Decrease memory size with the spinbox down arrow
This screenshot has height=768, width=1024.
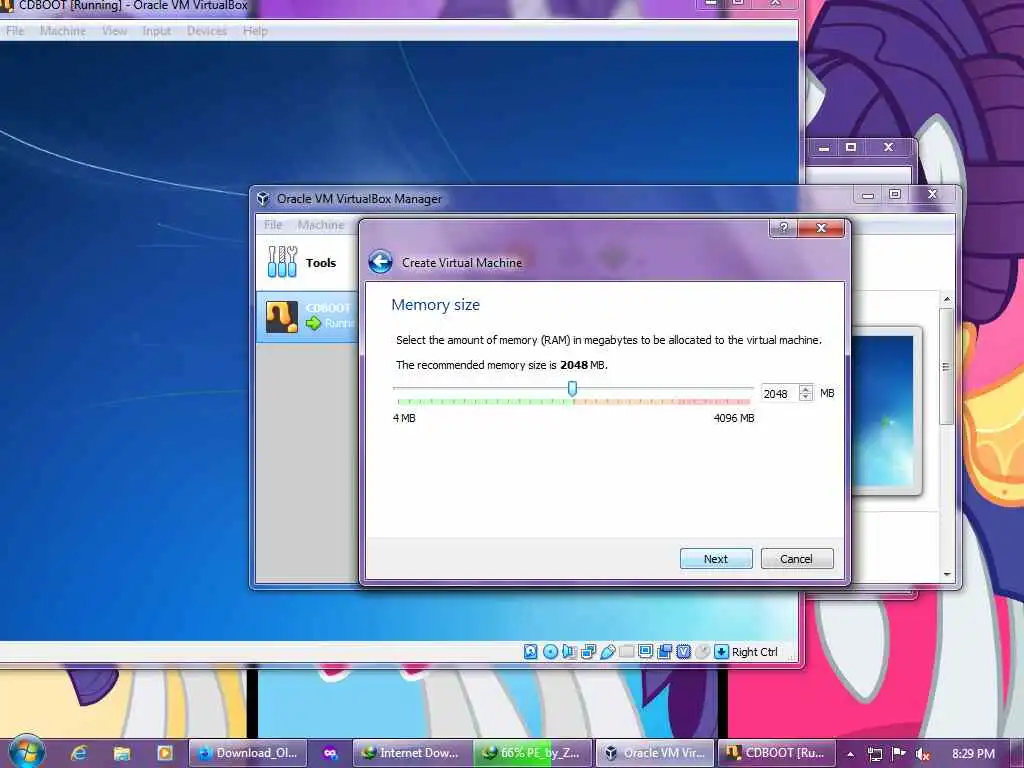[806, 397]
